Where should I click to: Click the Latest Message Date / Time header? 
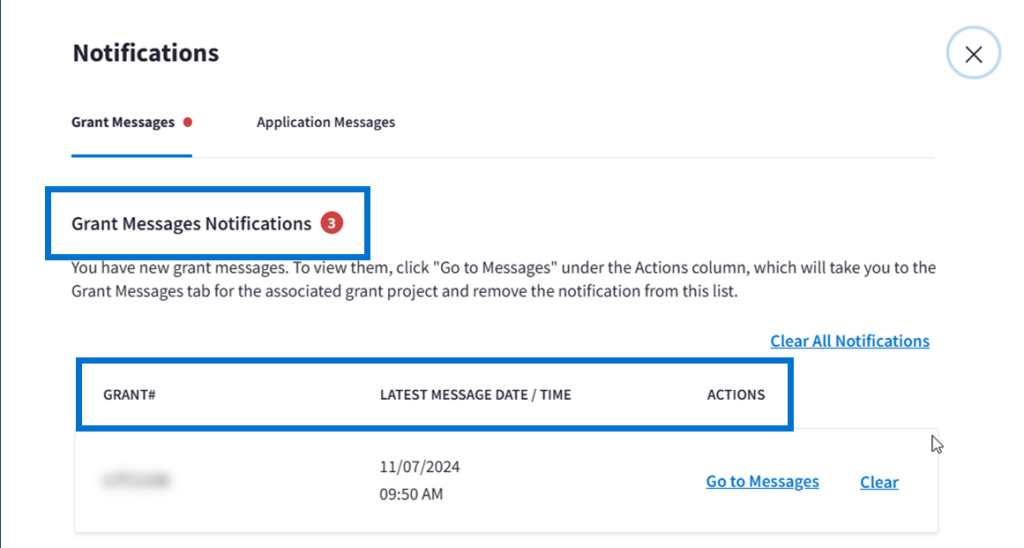pos(475,394)
